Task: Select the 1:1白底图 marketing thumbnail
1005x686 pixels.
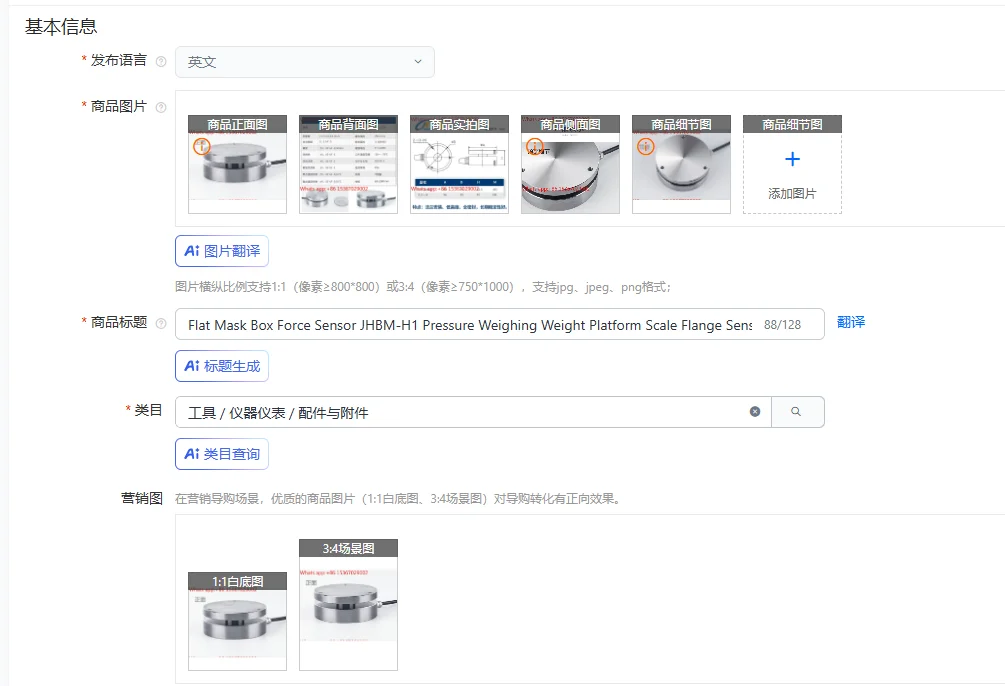Action: click(237, 621)
